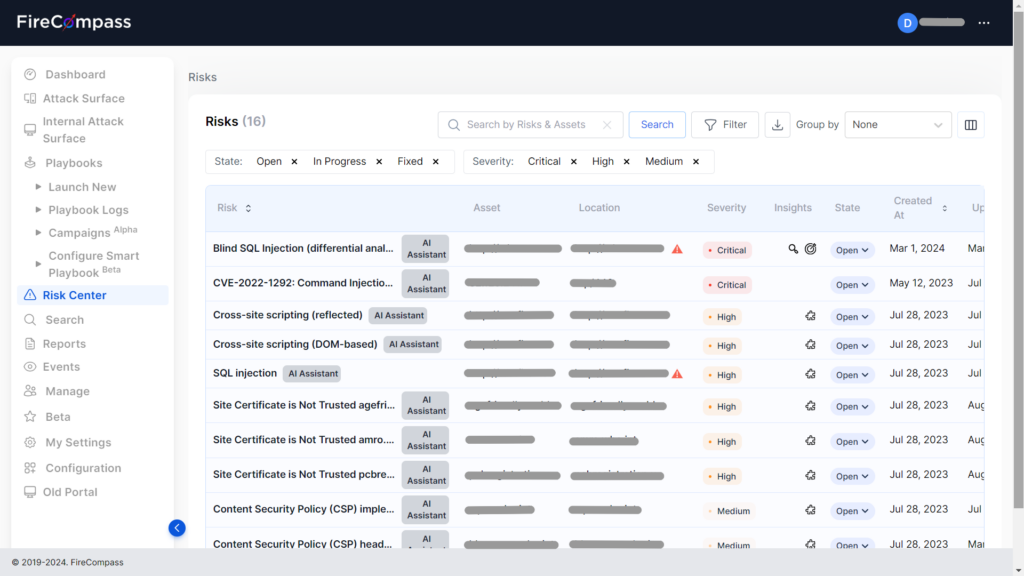Dismiss the Critical severity filter chip
The width and height of the screenshot is (1024, 576).
(x=573, y=160)
